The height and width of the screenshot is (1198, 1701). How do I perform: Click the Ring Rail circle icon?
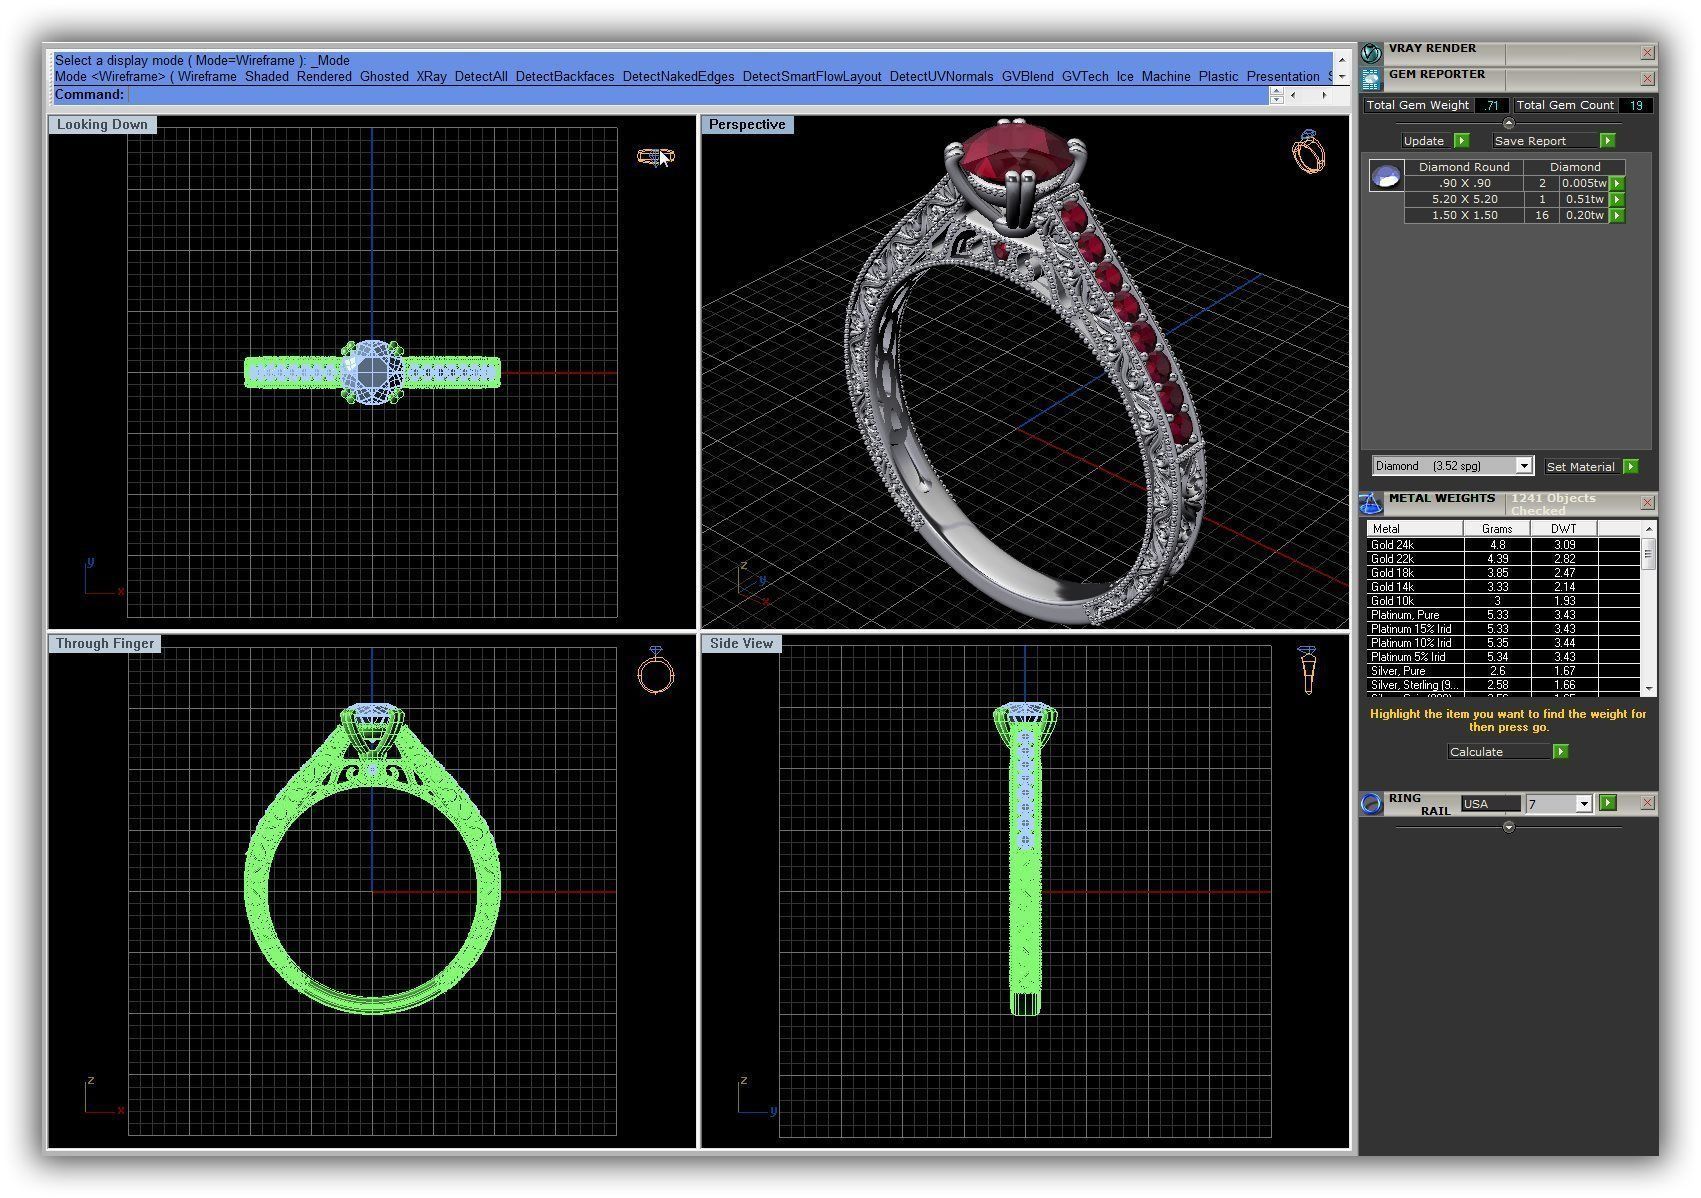click(1371, 804)
